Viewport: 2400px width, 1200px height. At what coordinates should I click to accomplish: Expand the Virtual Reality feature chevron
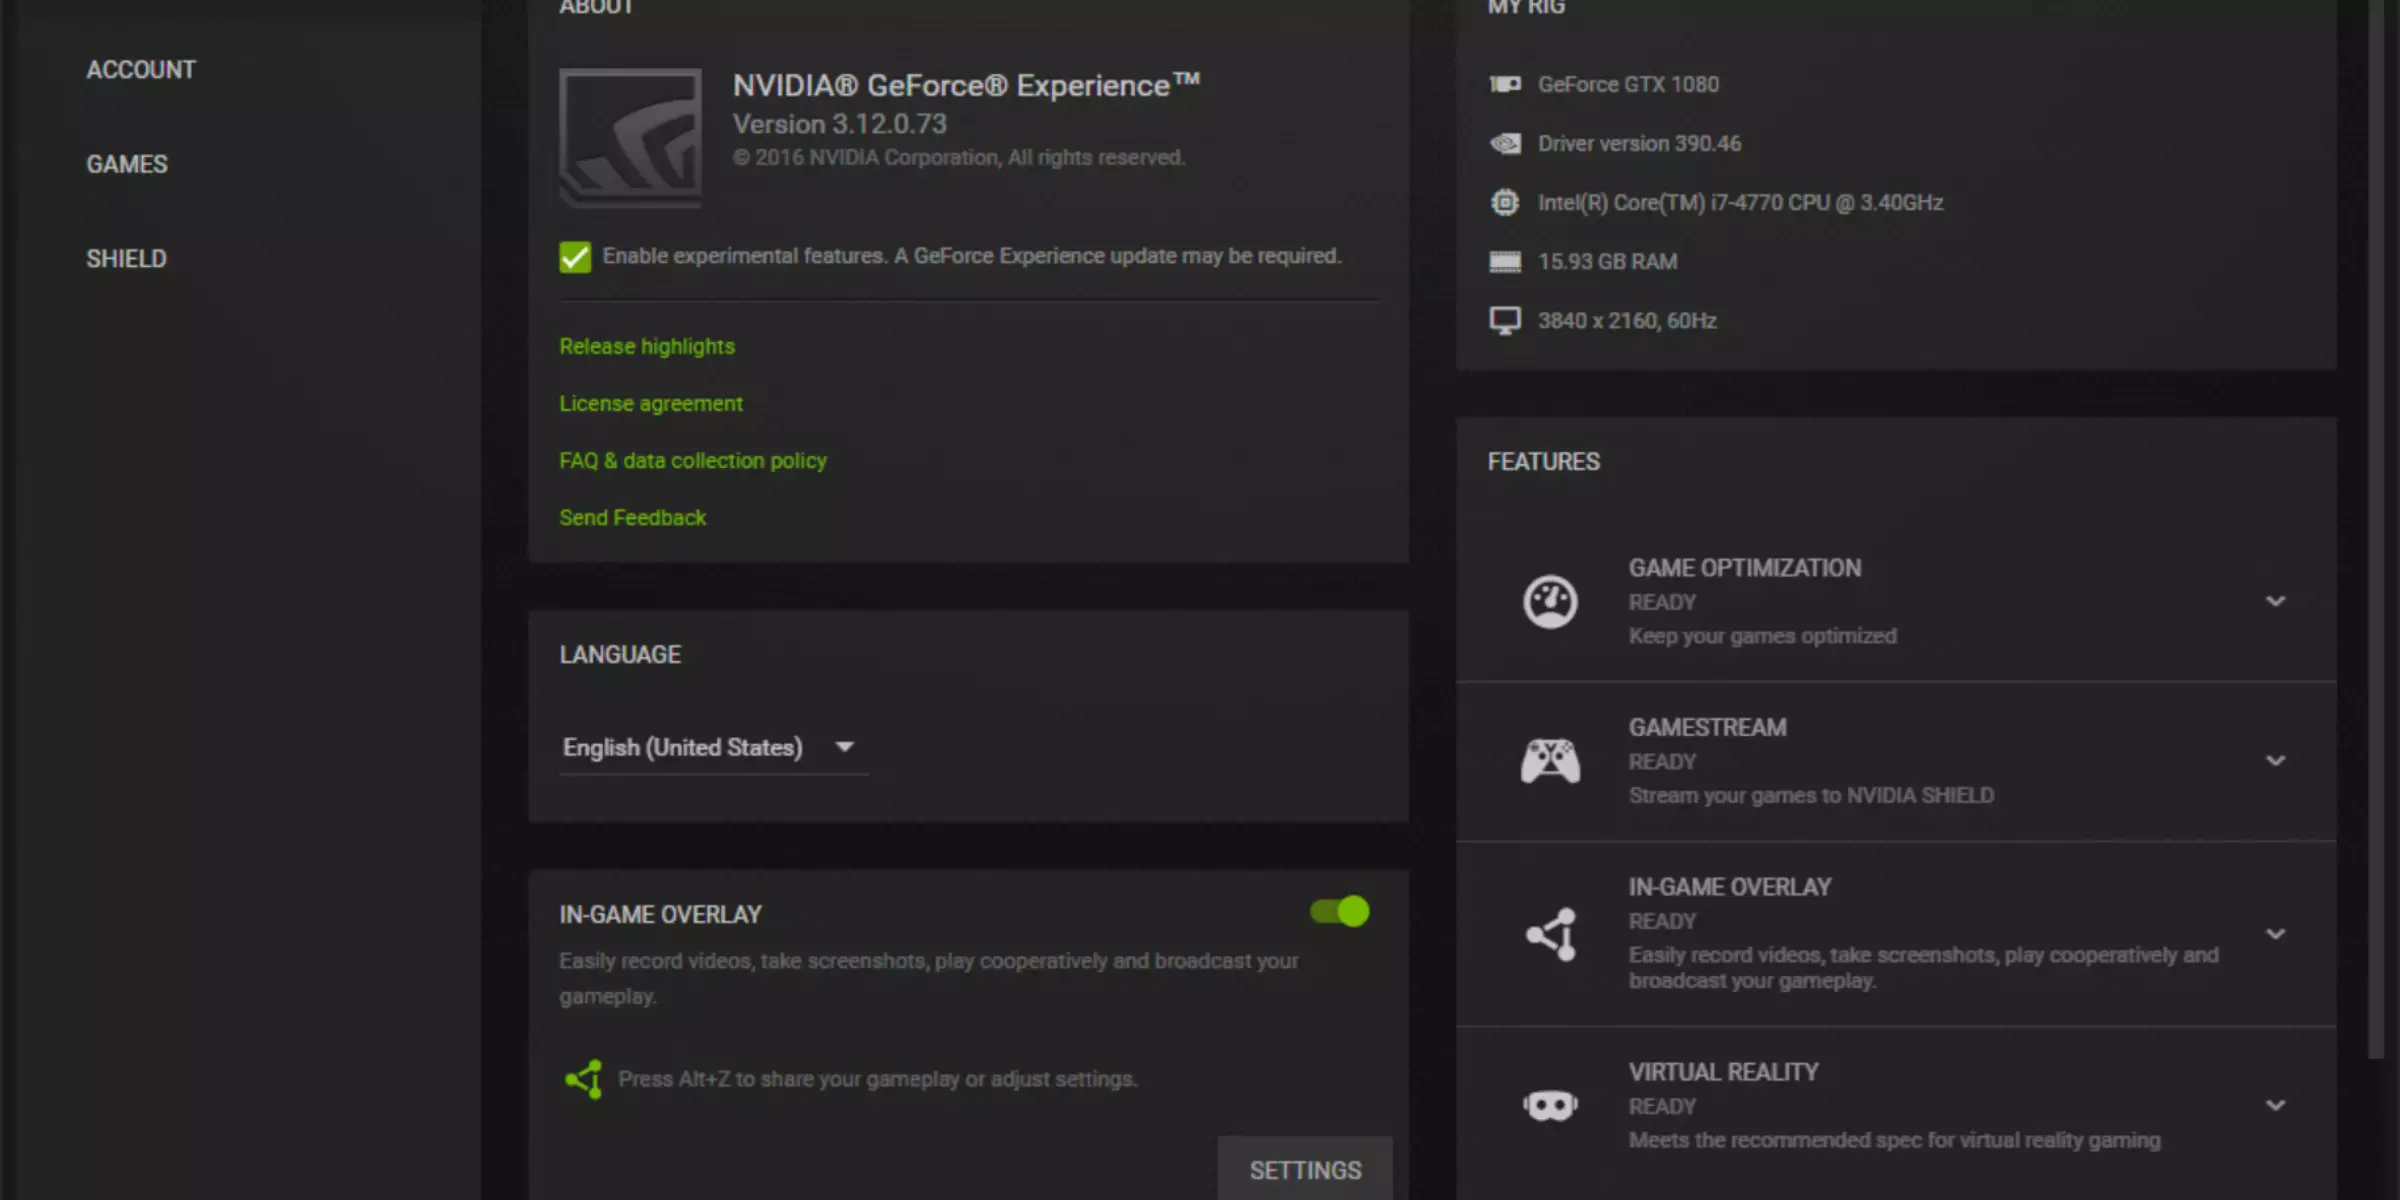pyautogui.click(x=2275, y=1105)
